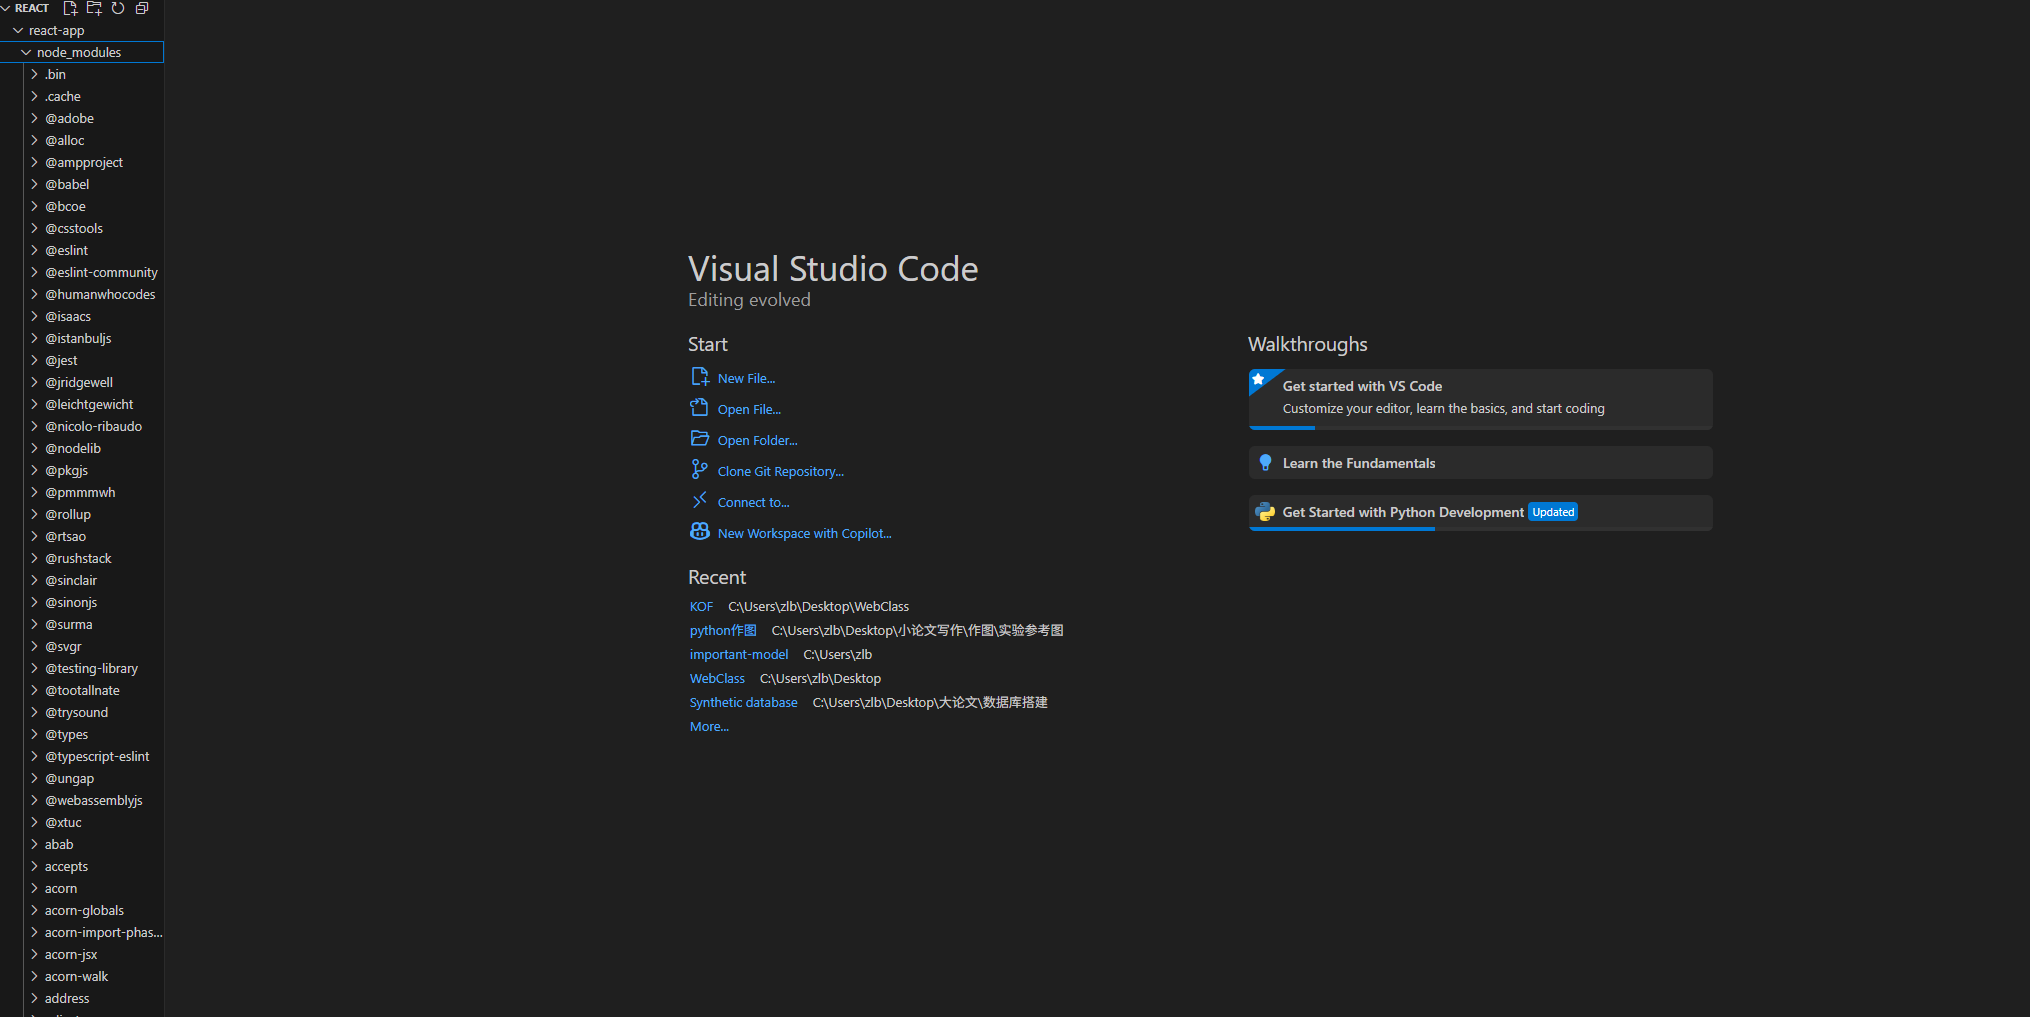Refresh the explorer with the refresh icon
2030x1017 pixels.
118,8
